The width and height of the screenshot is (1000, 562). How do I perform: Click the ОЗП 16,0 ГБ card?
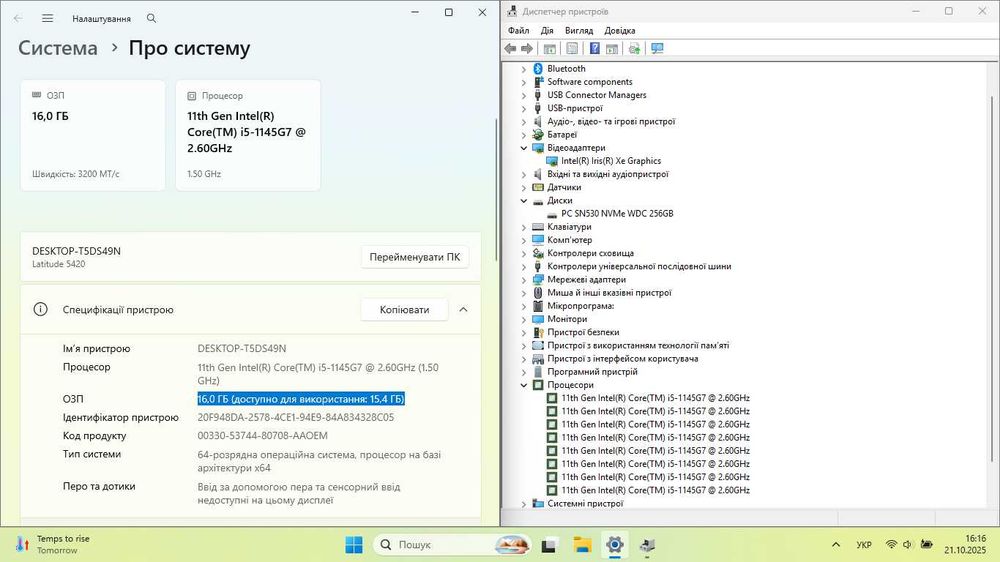coord(93,135)
